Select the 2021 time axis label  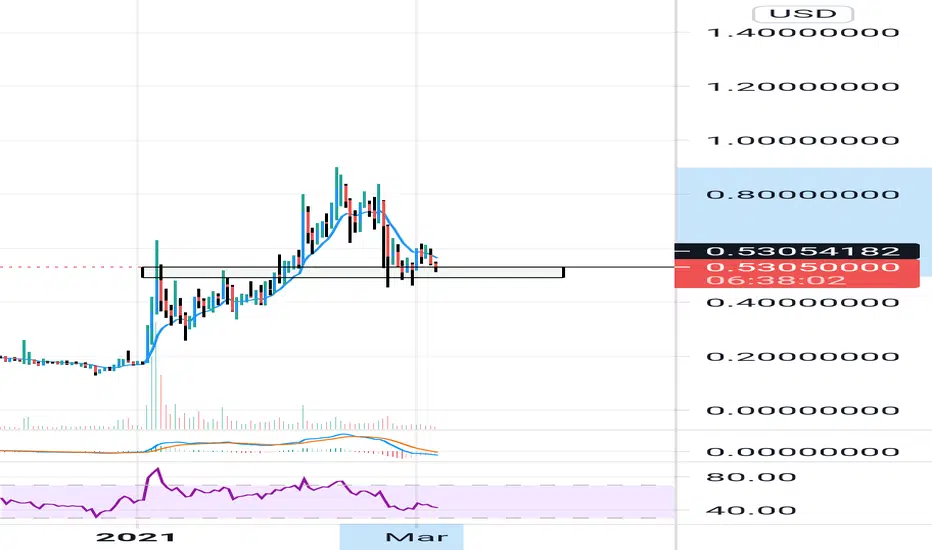[x=136, y=538]
